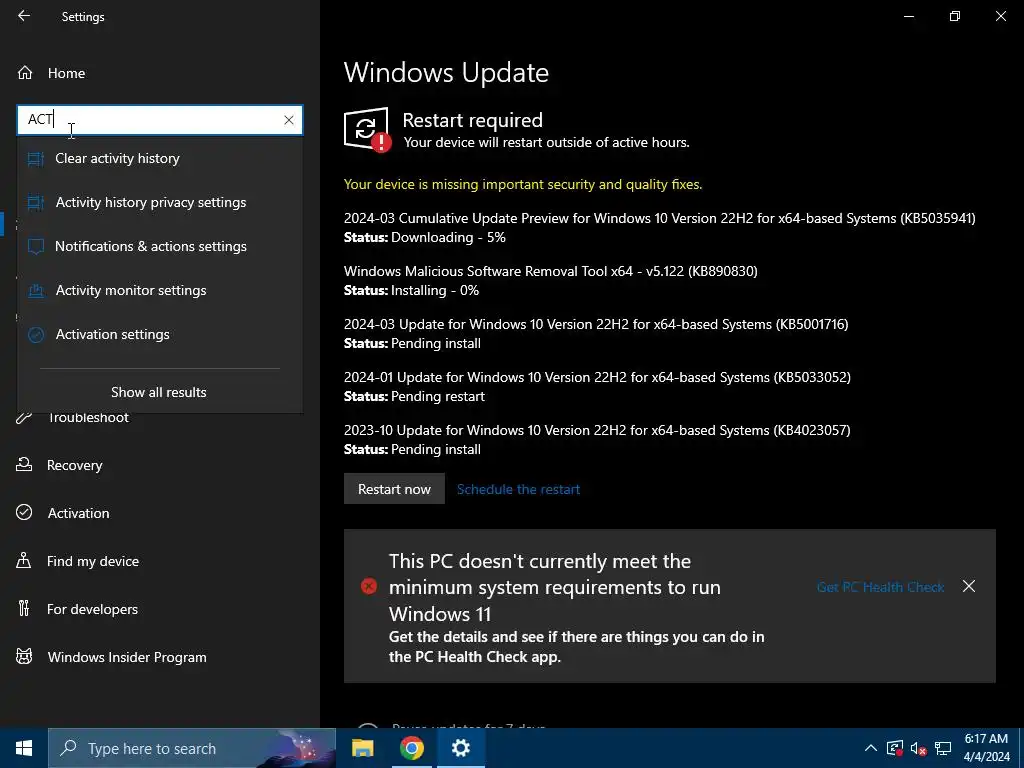This screenshot has width=1024, height=768.
Task: Click the show desktop strip at taskbar end
Action: click(1021, 748)
